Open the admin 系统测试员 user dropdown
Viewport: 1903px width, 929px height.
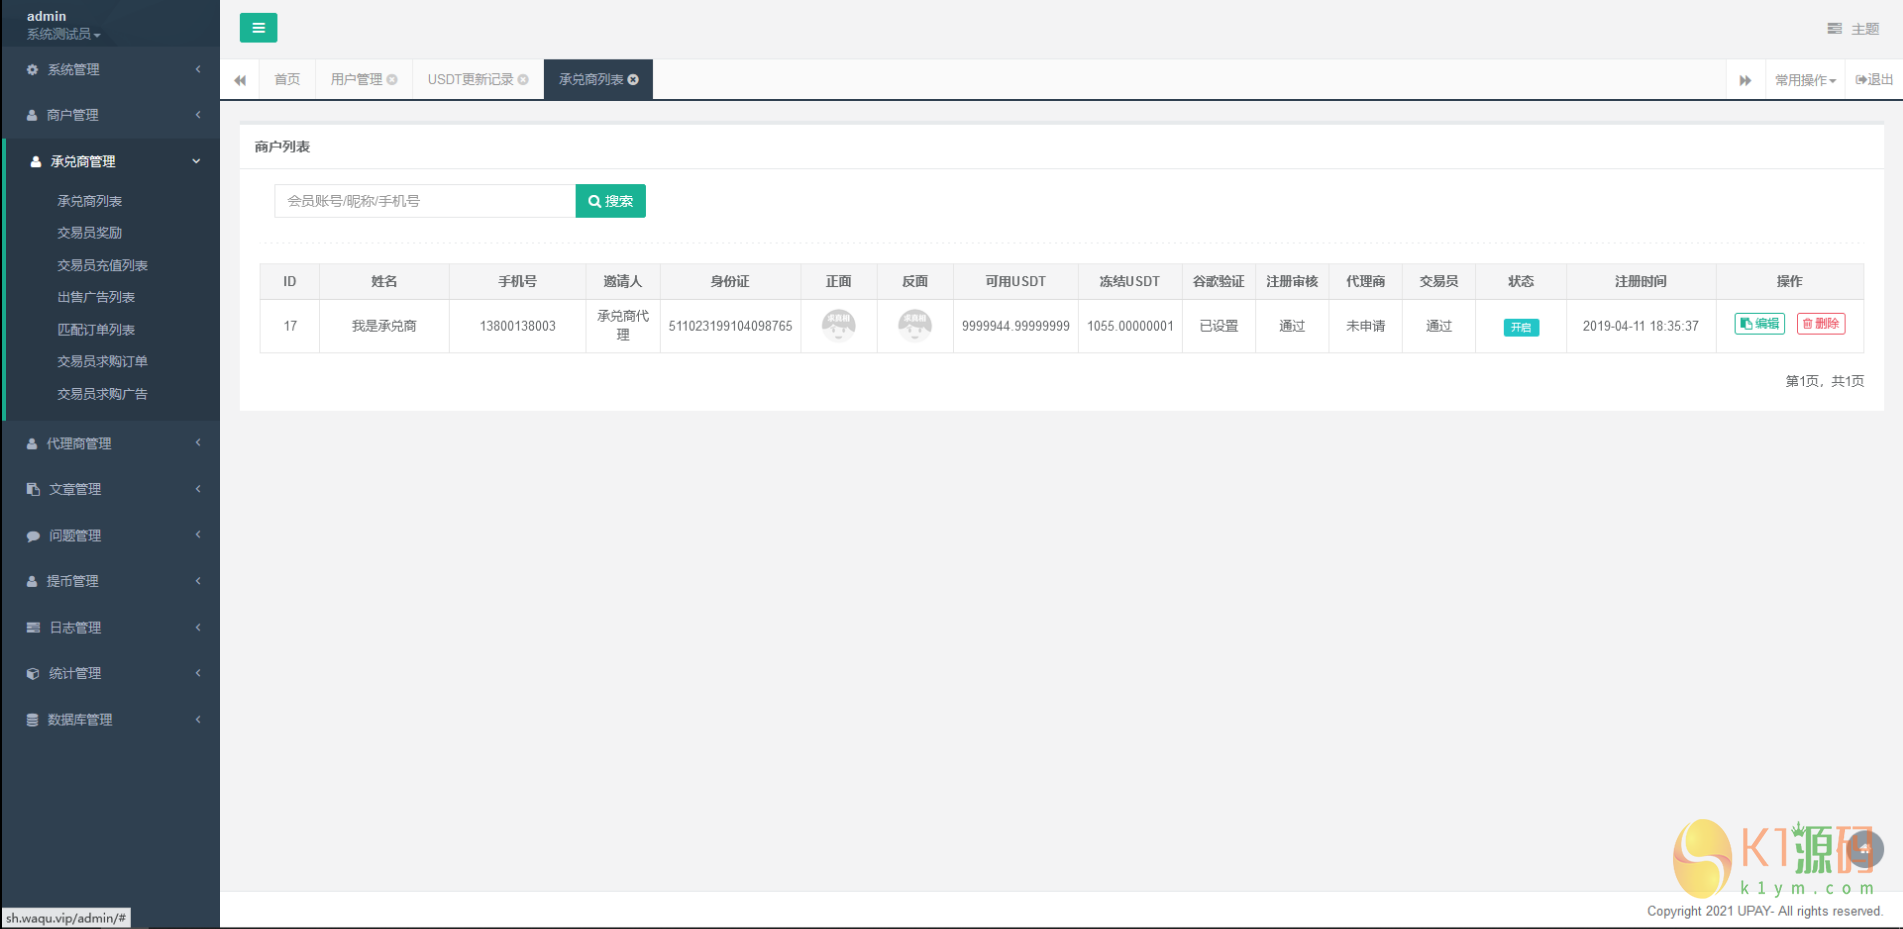point(63,25)
